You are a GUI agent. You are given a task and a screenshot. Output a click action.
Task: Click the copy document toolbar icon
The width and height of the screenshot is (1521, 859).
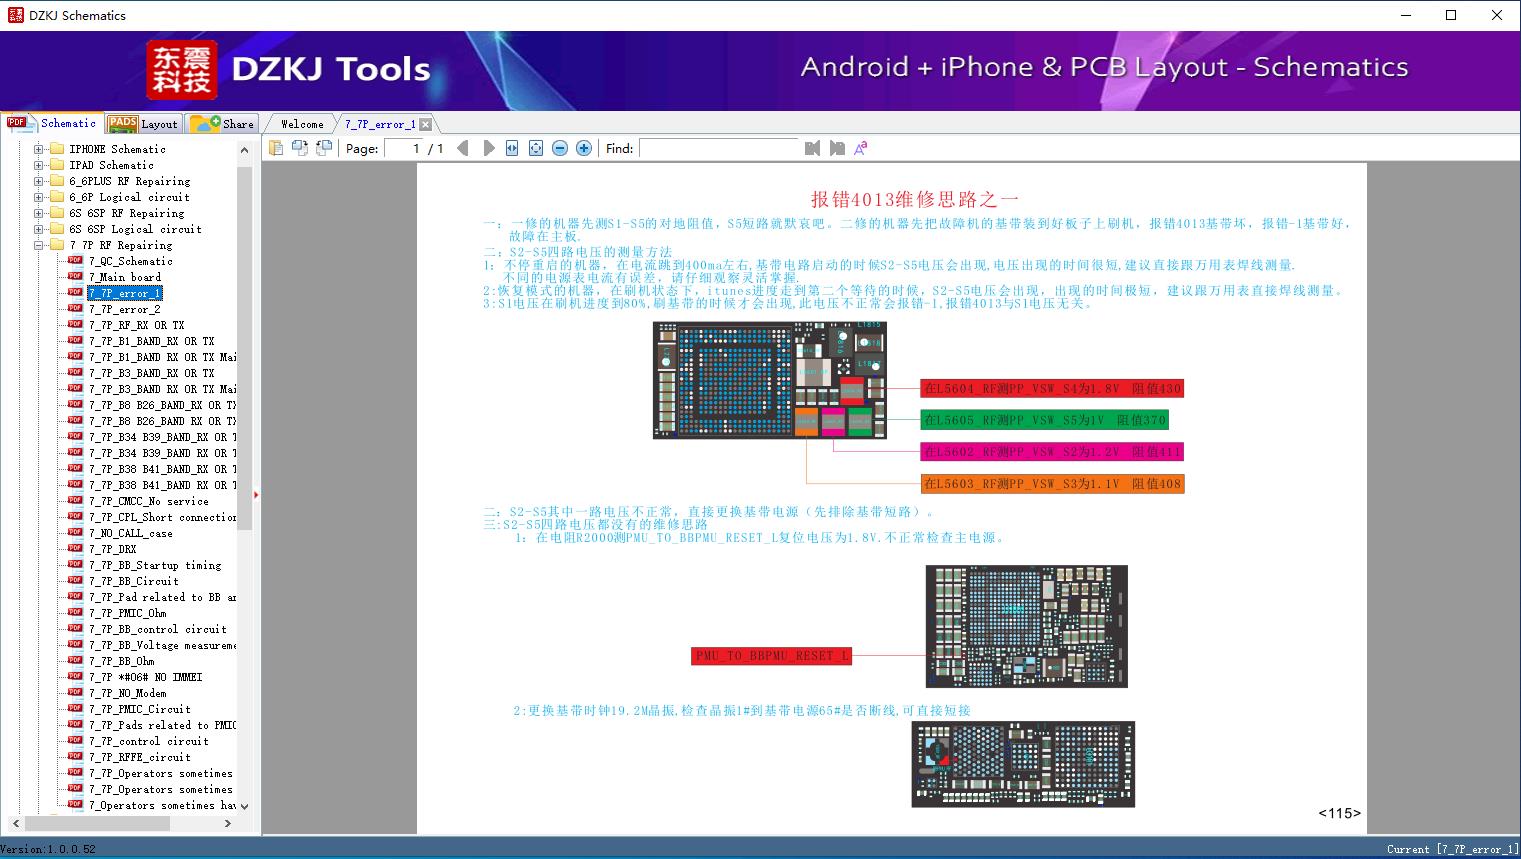276,148
